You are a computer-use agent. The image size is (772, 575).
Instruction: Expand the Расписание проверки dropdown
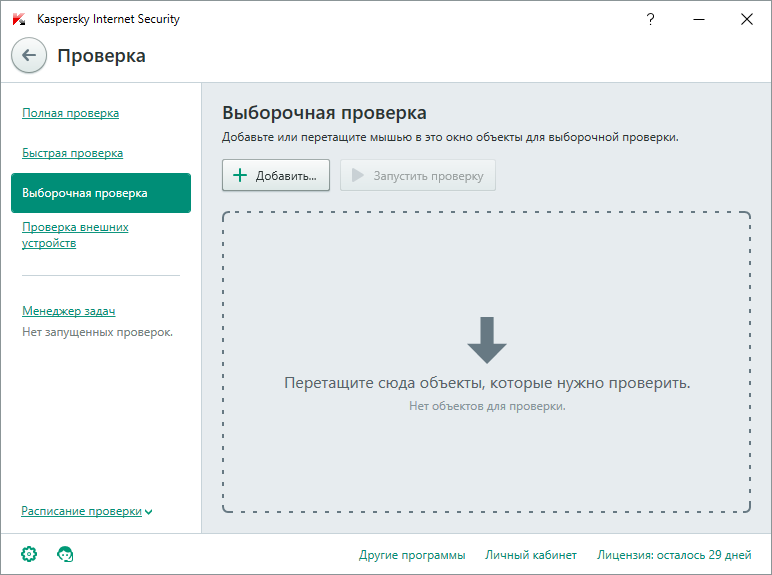click(87, 511)
